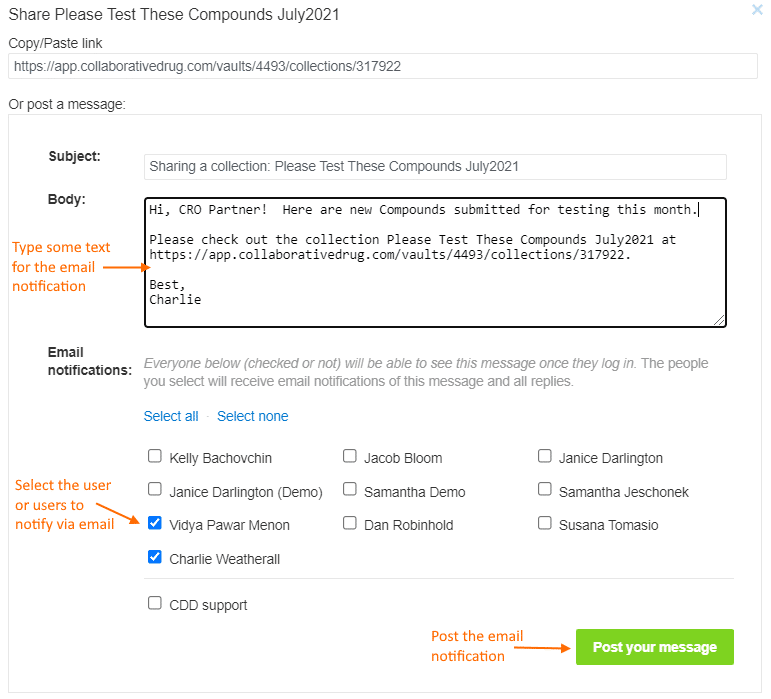
Task: Check the Susana Tomasio checkbox
Action: tap(544, 523)
